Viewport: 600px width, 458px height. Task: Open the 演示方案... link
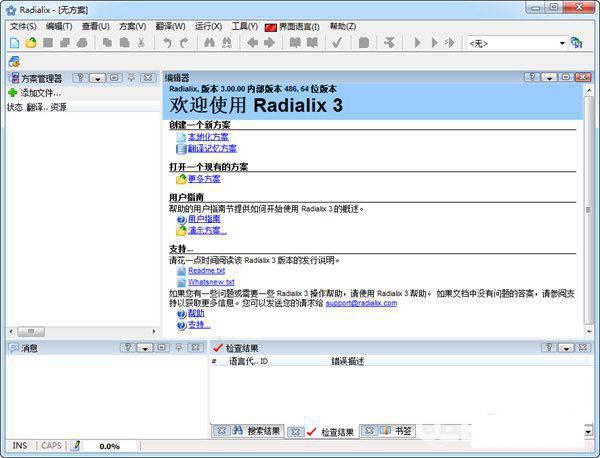click(207, 230)
